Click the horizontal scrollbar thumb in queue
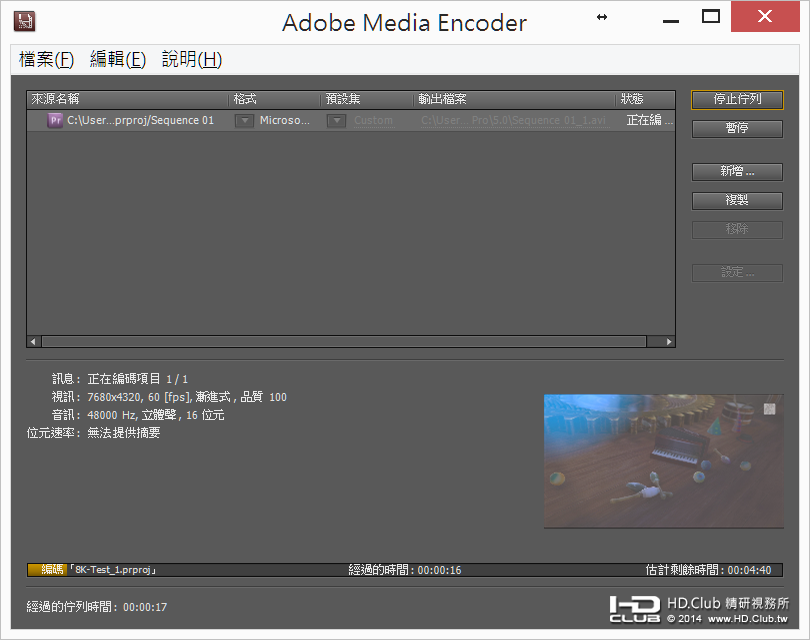The height and width of the screenshot is (640, 810). tap(344, 341)
